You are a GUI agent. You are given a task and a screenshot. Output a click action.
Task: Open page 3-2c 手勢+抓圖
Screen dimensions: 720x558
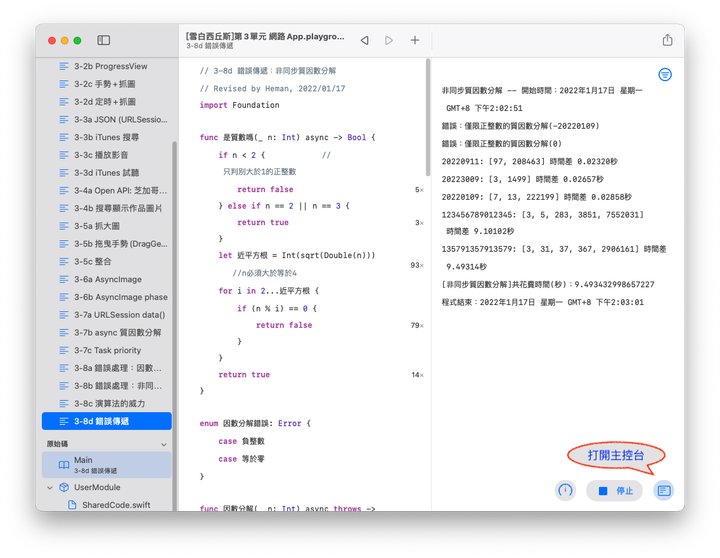pyautogui.click(x=107, y=84)
